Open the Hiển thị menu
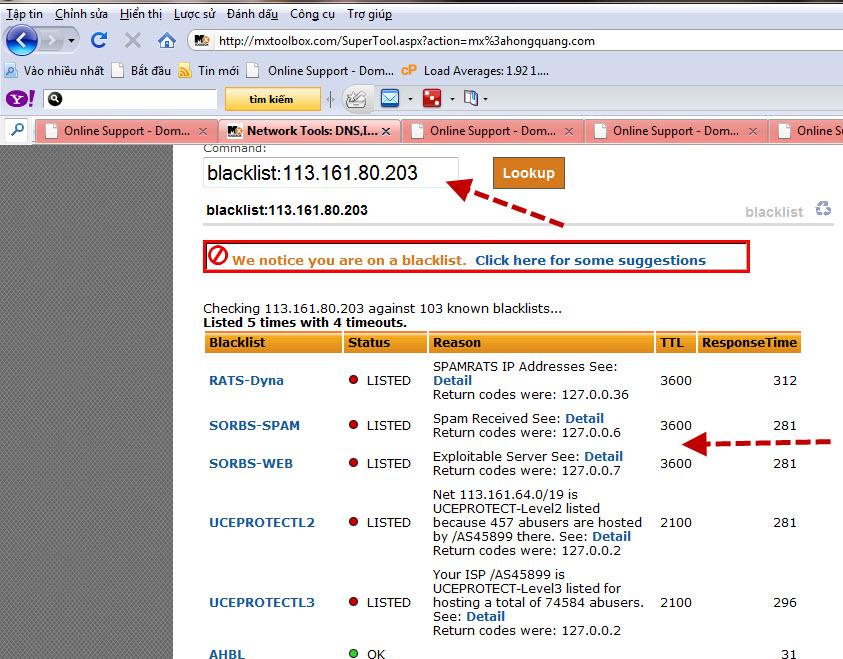843x659 pixels. [x=141, y=14]
